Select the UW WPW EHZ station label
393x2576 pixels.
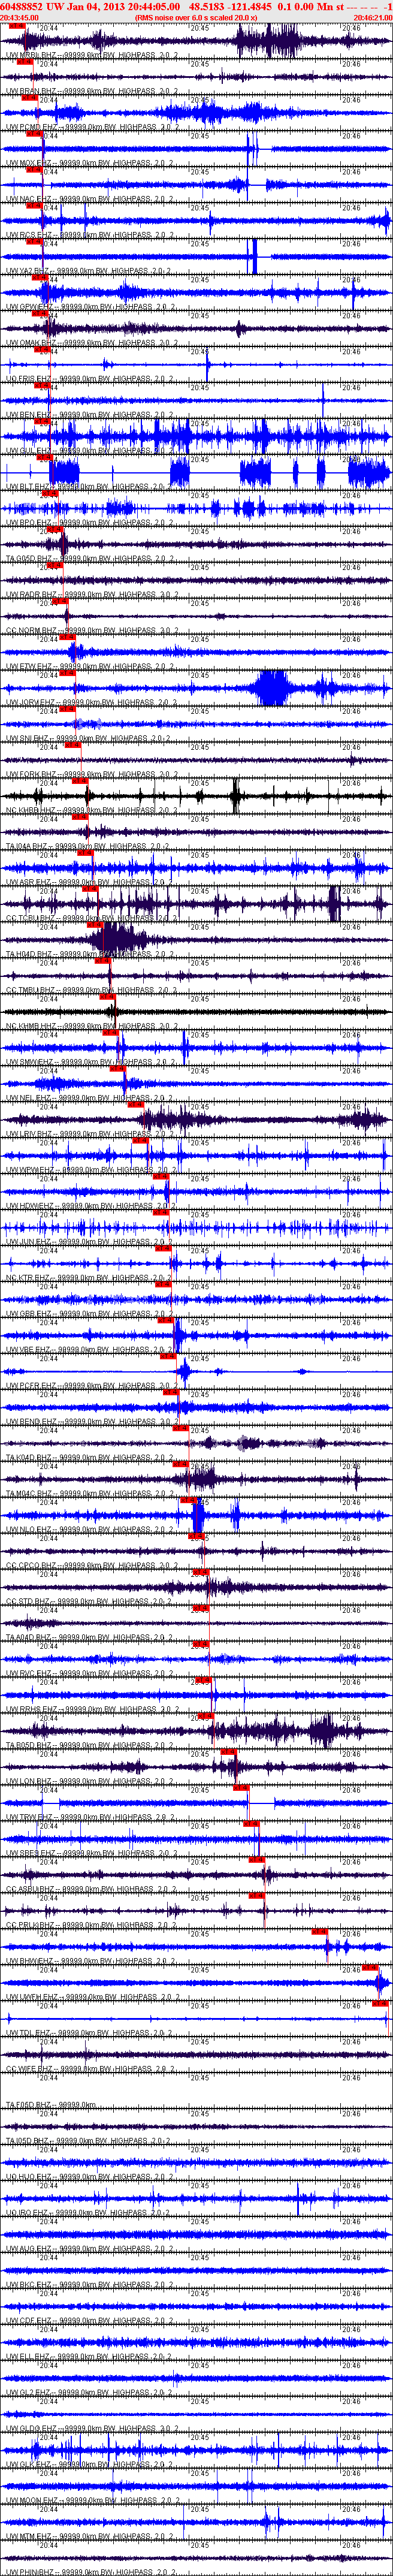[92, 1170]
